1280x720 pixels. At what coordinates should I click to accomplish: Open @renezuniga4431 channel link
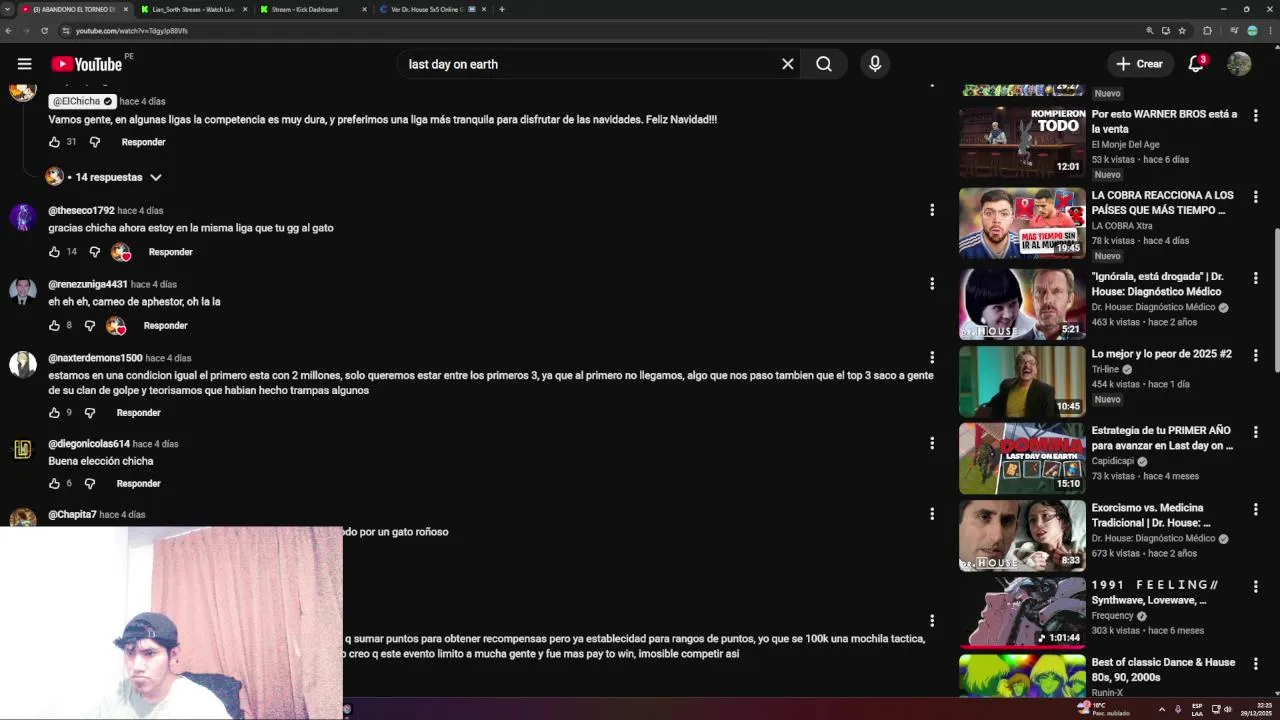coord(88,285)
